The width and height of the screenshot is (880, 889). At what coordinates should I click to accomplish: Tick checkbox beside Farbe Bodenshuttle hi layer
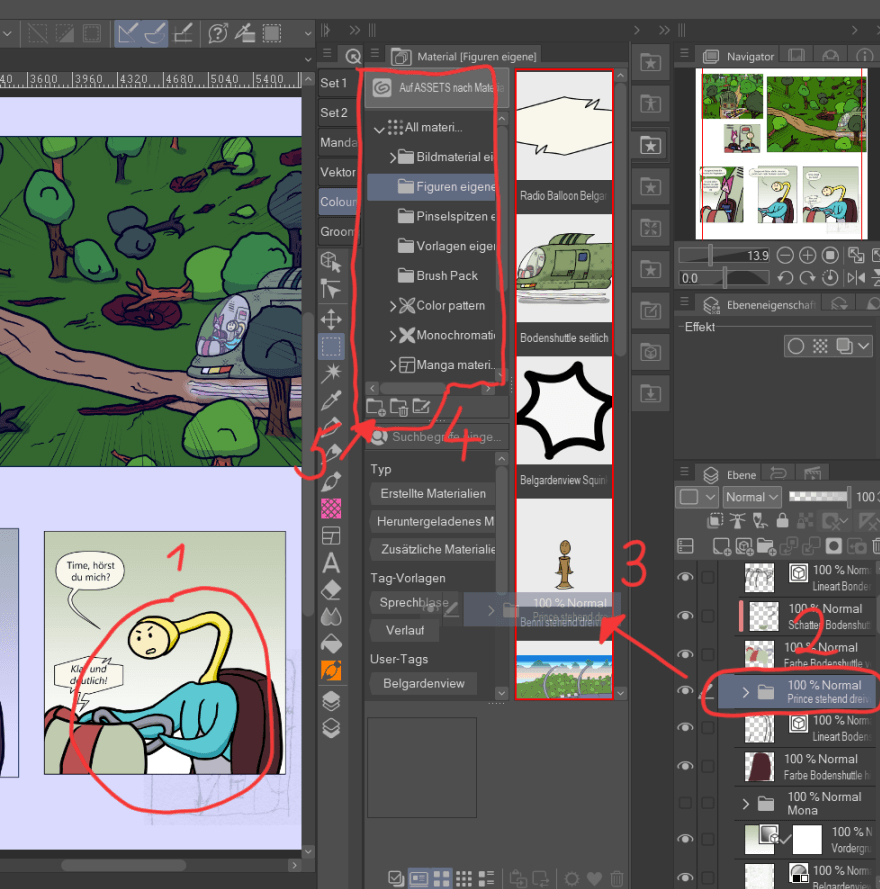click(x=708, y=766)
